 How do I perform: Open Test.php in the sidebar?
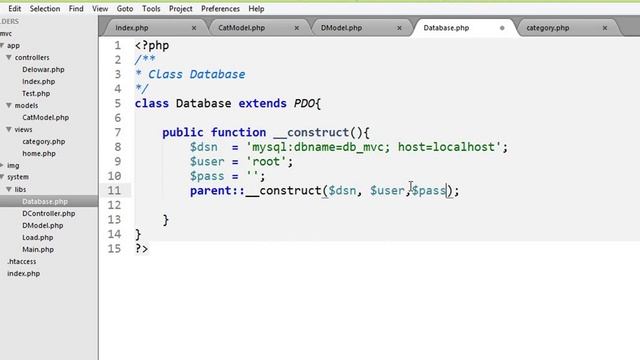pyautogui.click(x=36, y=93)
